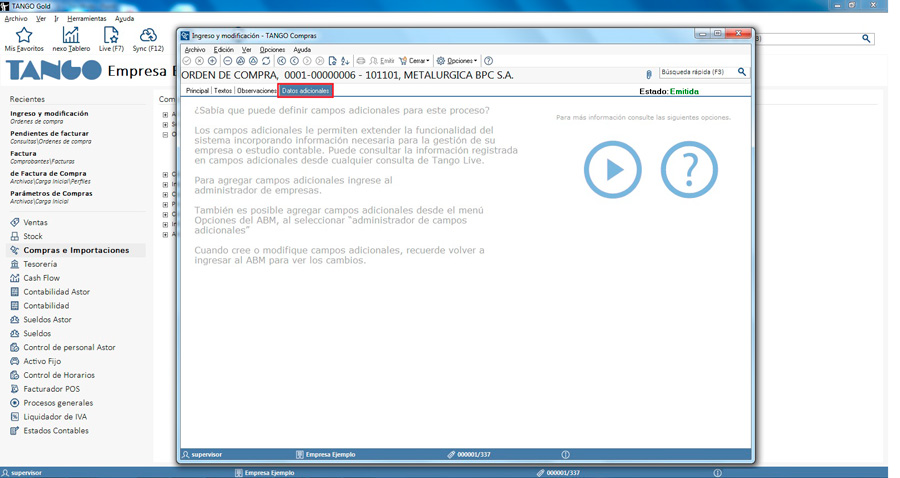Play the additional fields video tutorial
900x478 pixels.
[612, 169]
